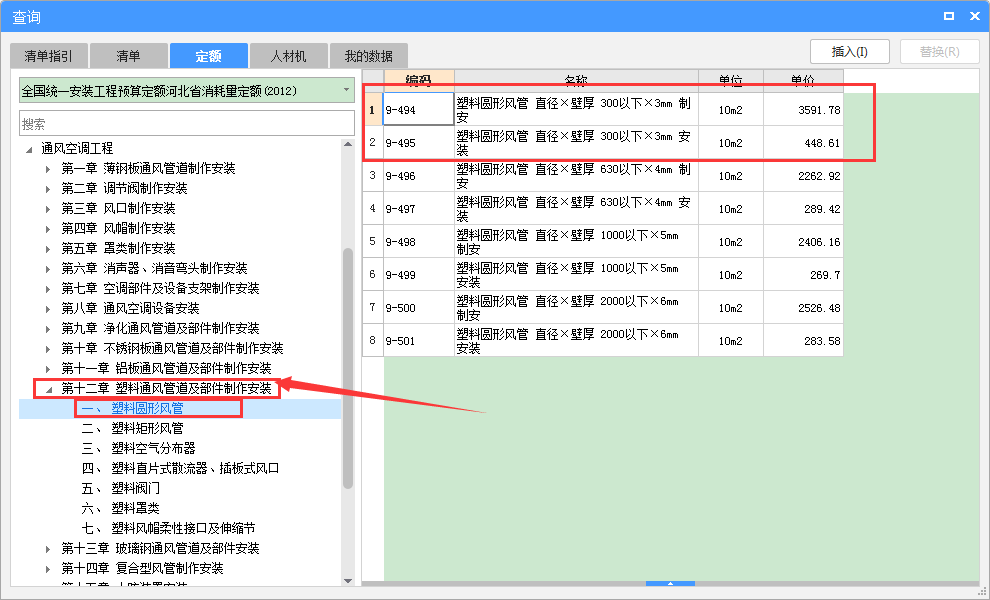Select 第十三章 玻璃钢通风管道及部件安装 label
The height and width of the screenshot is (600, 990).
point(160,548)
